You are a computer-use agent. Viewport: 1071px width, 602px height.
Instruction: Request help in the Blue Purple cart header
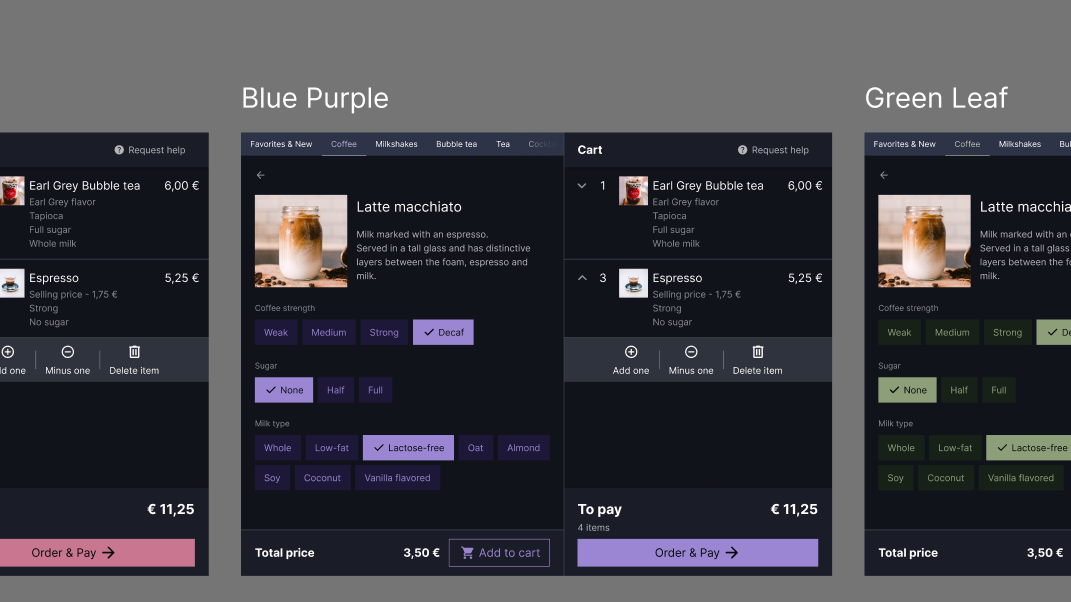coord(773,150)
